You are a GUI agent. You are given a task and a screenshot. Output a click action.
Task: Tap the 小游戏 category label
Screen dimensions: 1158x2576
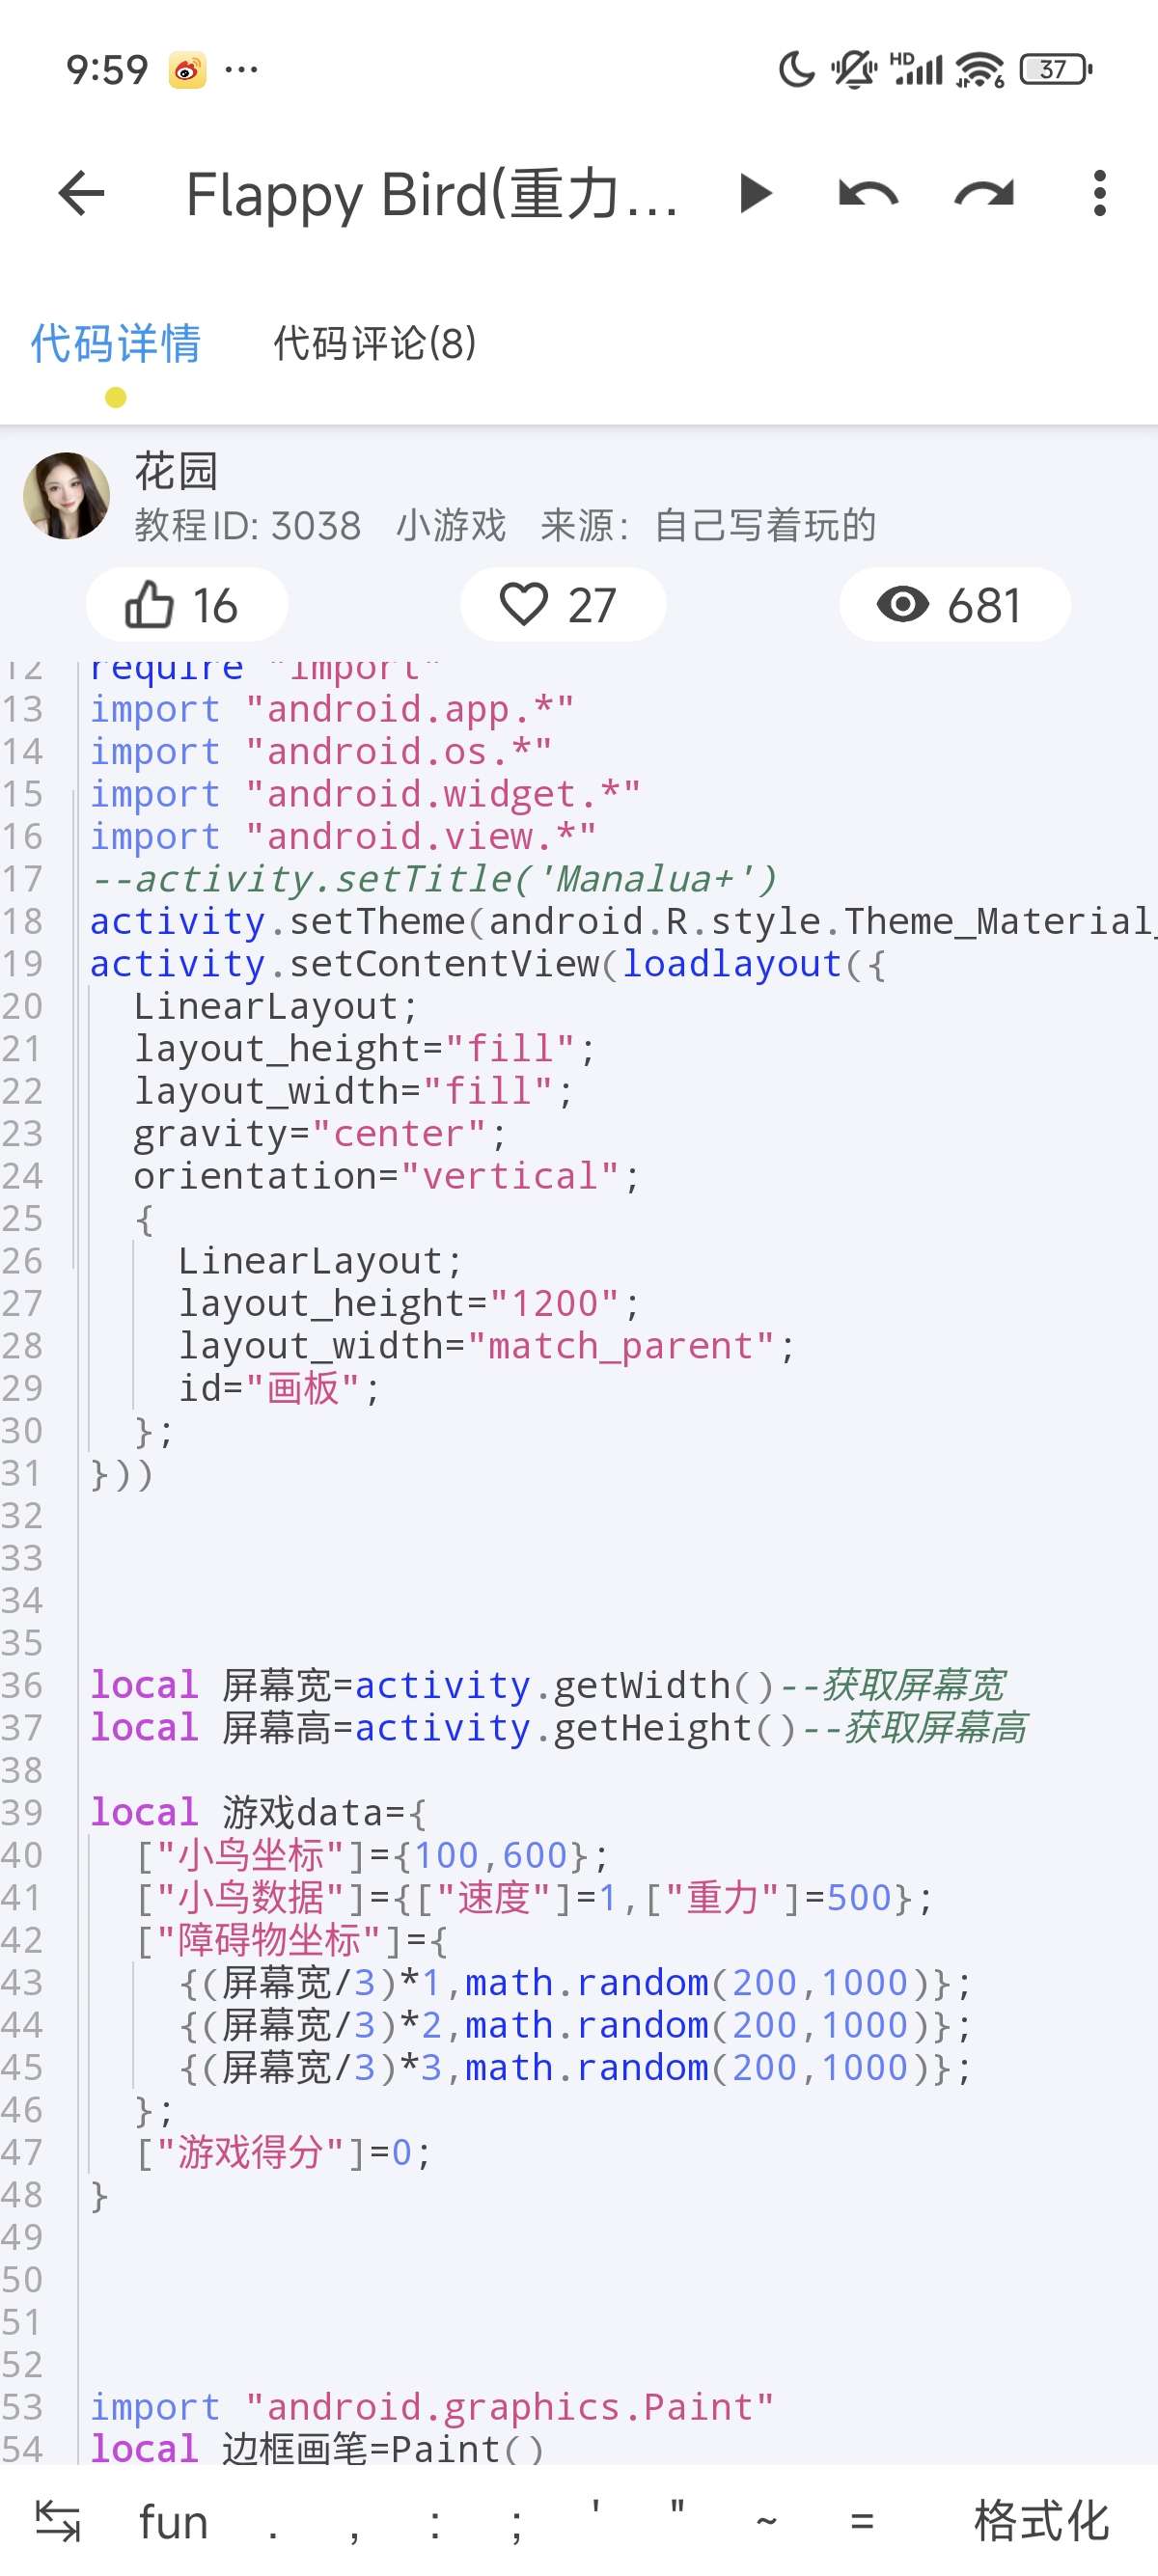pos(451,526)
